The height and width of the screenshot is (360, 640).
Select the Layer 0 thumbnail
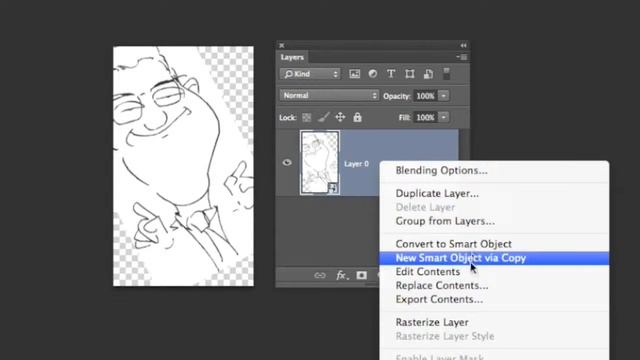coord(320,162)
